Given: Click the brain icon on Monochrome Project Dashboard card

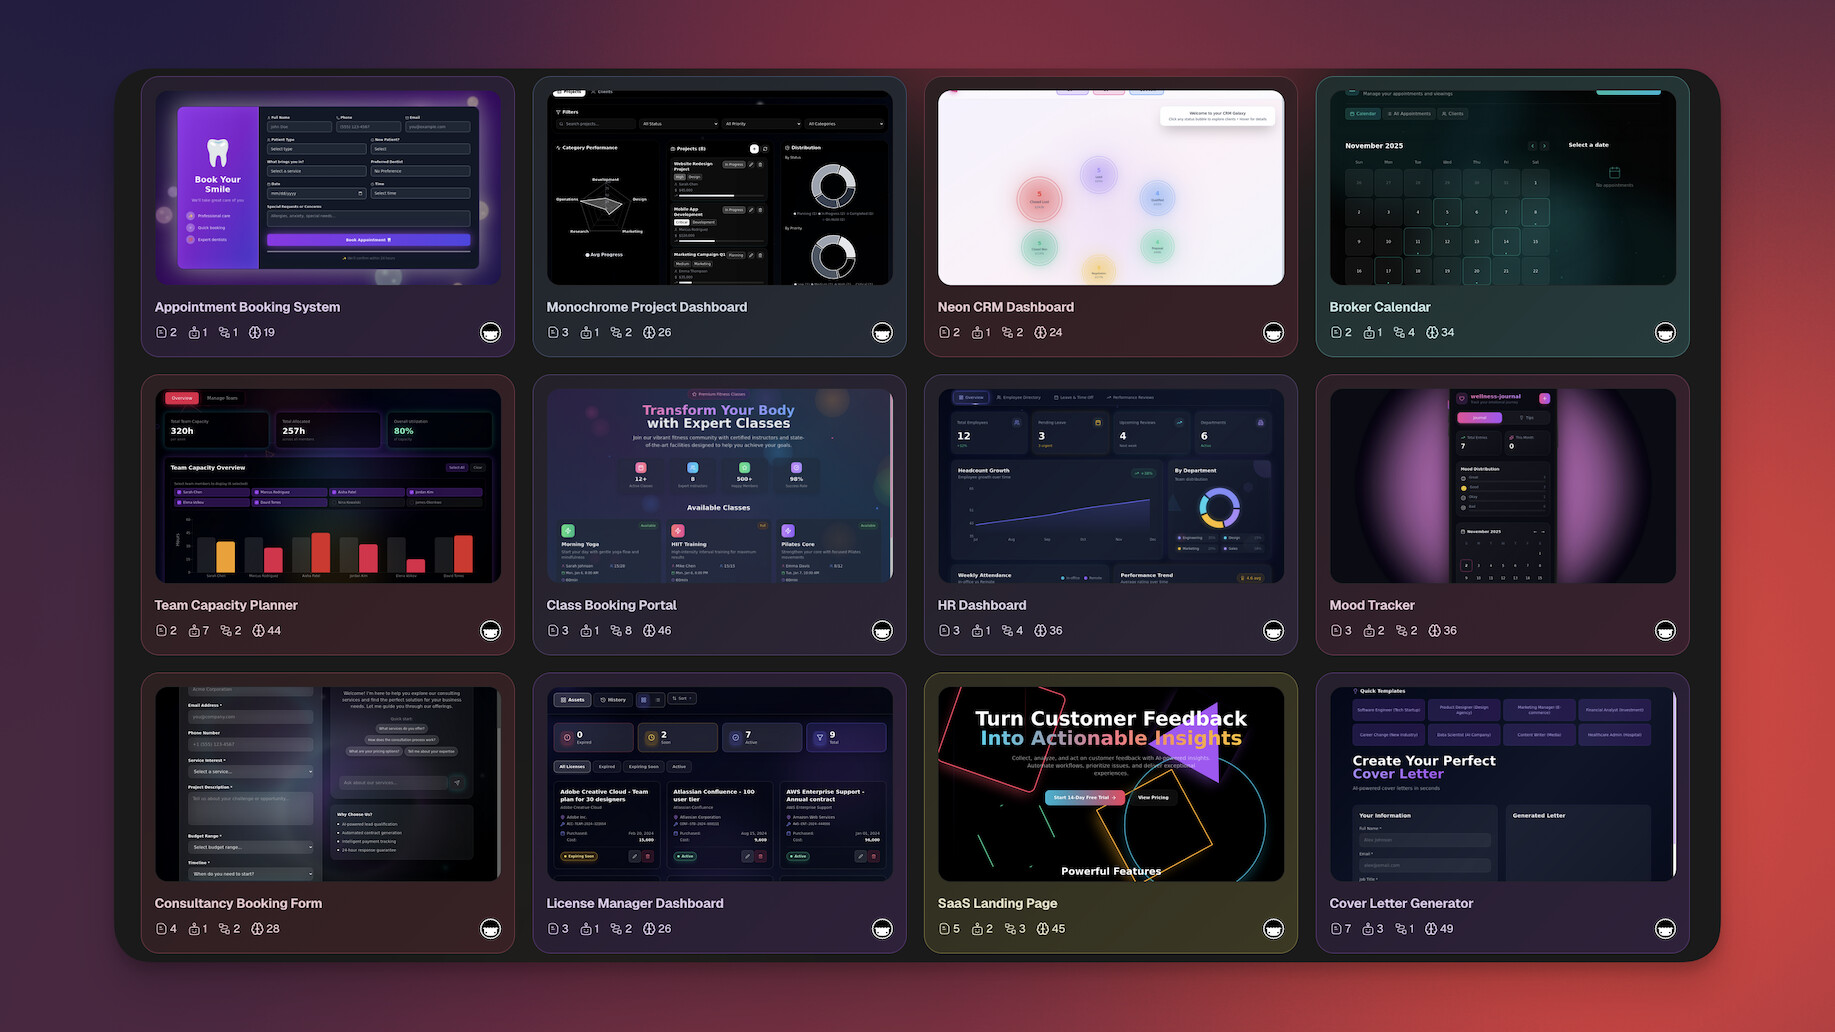Looking at the screenshot, I should (x=649, y=333).
